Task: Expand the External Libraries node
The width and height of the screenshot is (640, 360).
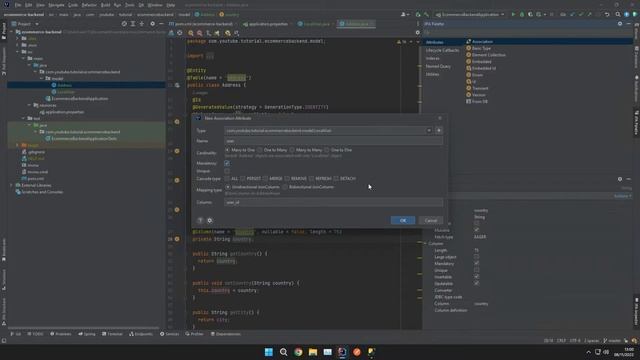Action: click(x=12, y=185)
